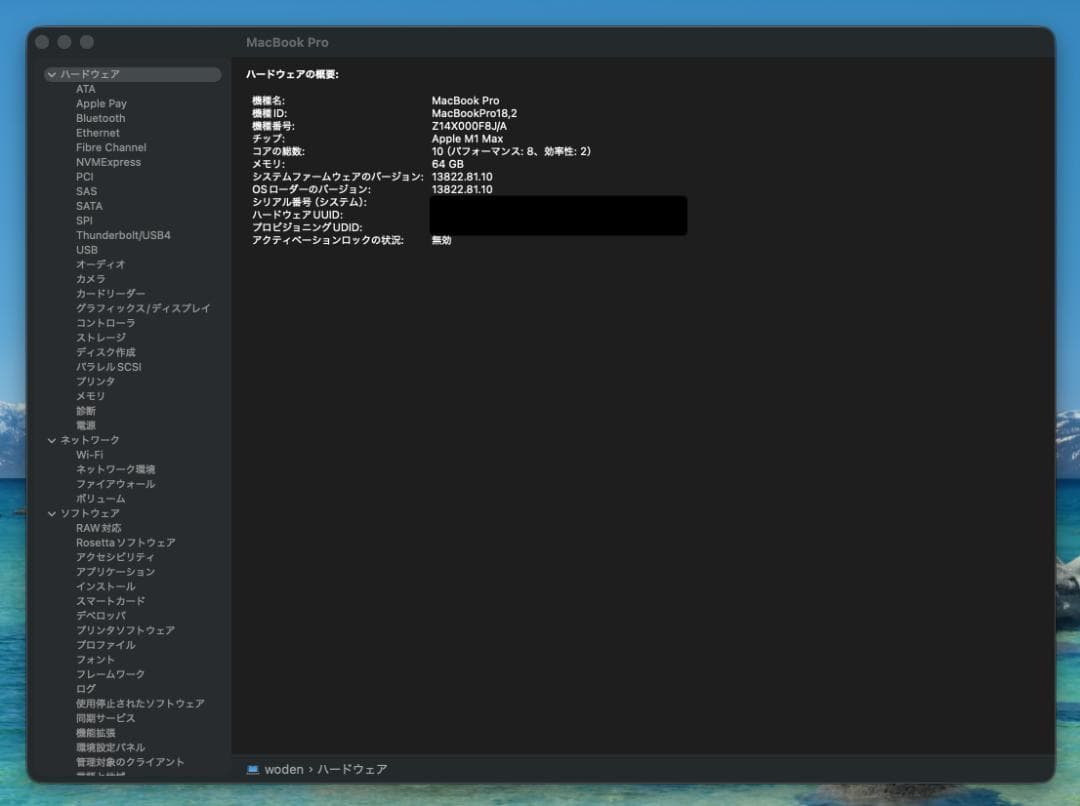Open アプリケーション in the sidebar
The height and width of the screenshot is (806, 1080).
click(x=116, y=572)
